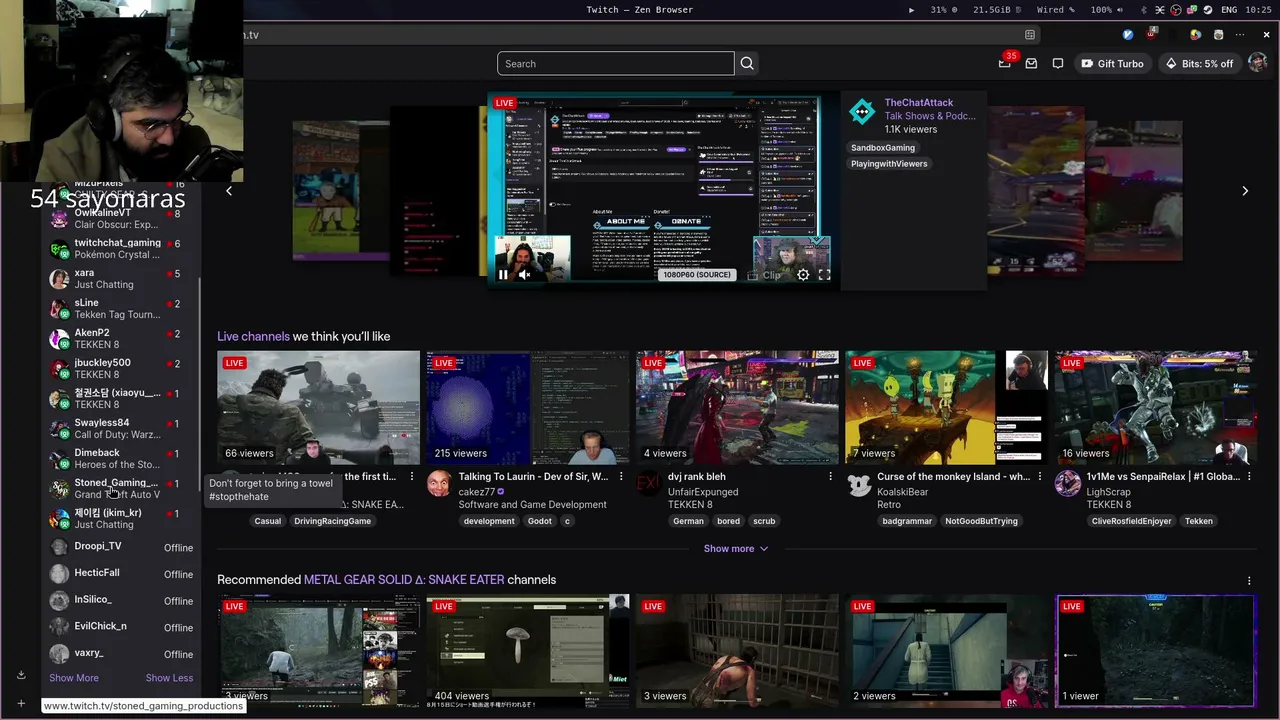Click Show Less in followed channels
The height and width of the screenshot is (720, 1280).
pyautogui.click(x=169, y=678)
